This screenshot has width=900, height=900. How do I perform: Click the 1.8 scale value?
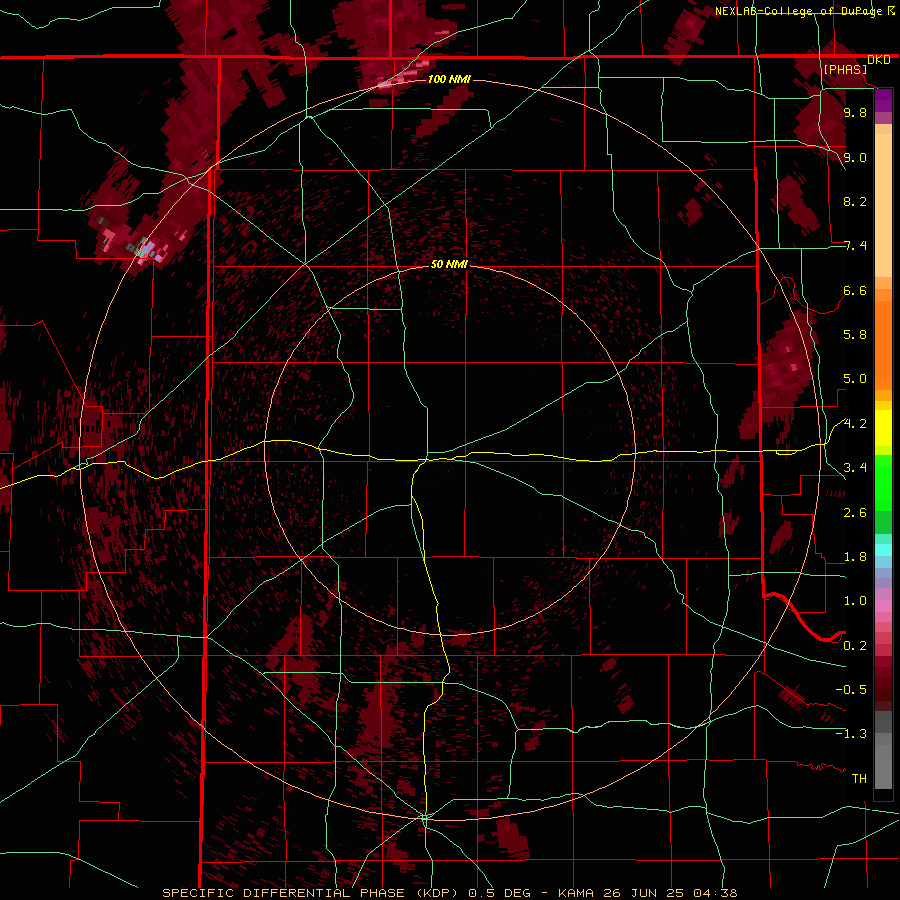click(x=855, y=557)
